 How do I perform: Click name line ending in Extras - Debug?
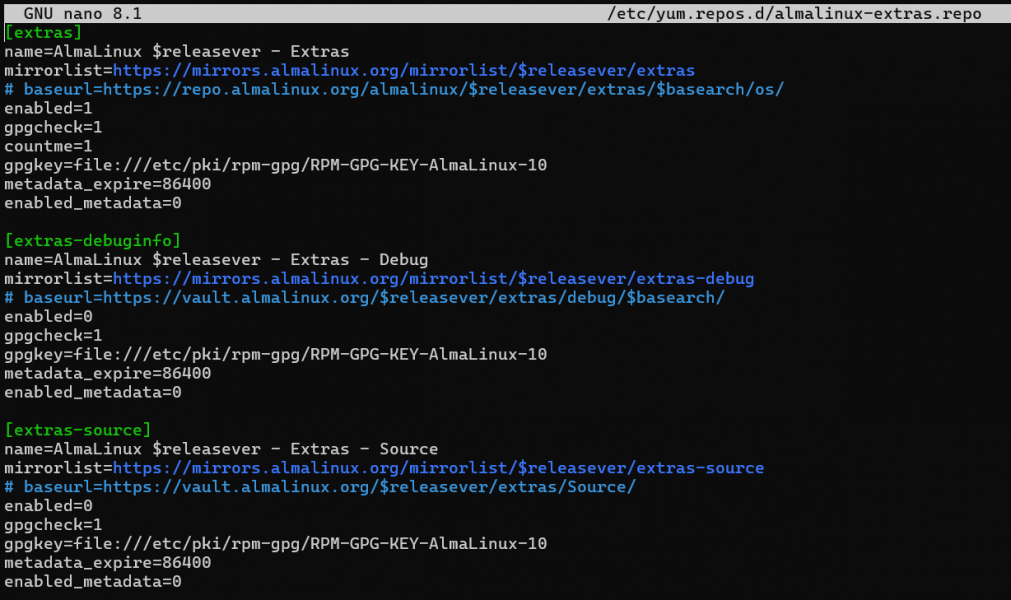(x=216, y=260)
